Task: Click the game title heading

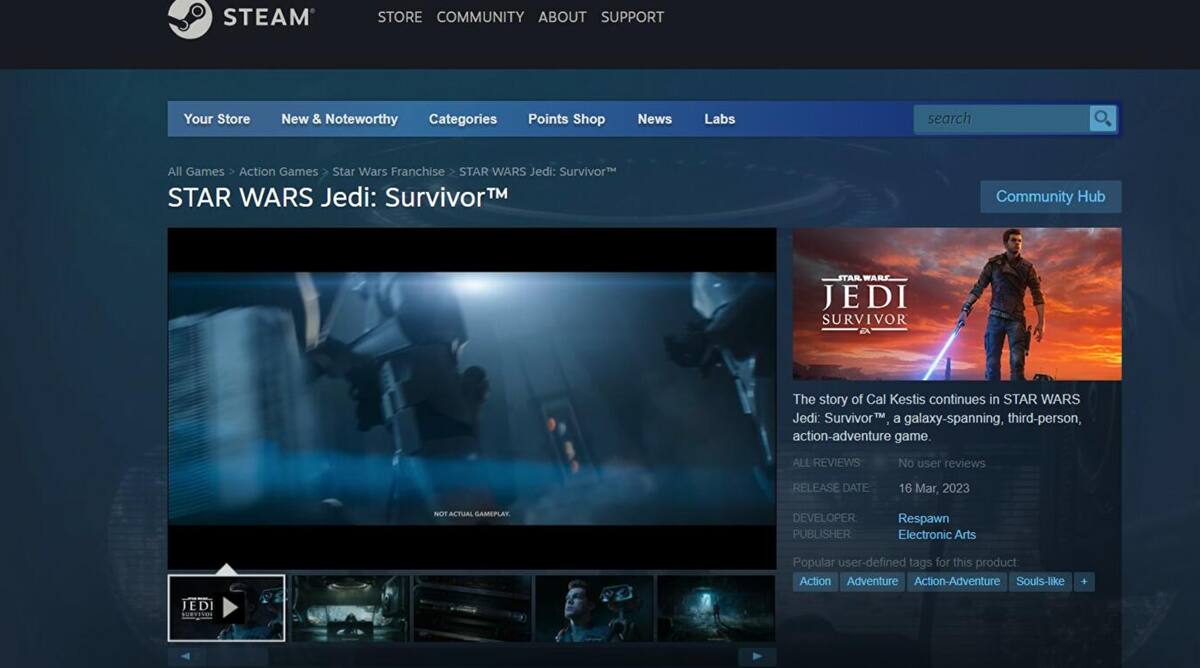Action: point(338,197)
